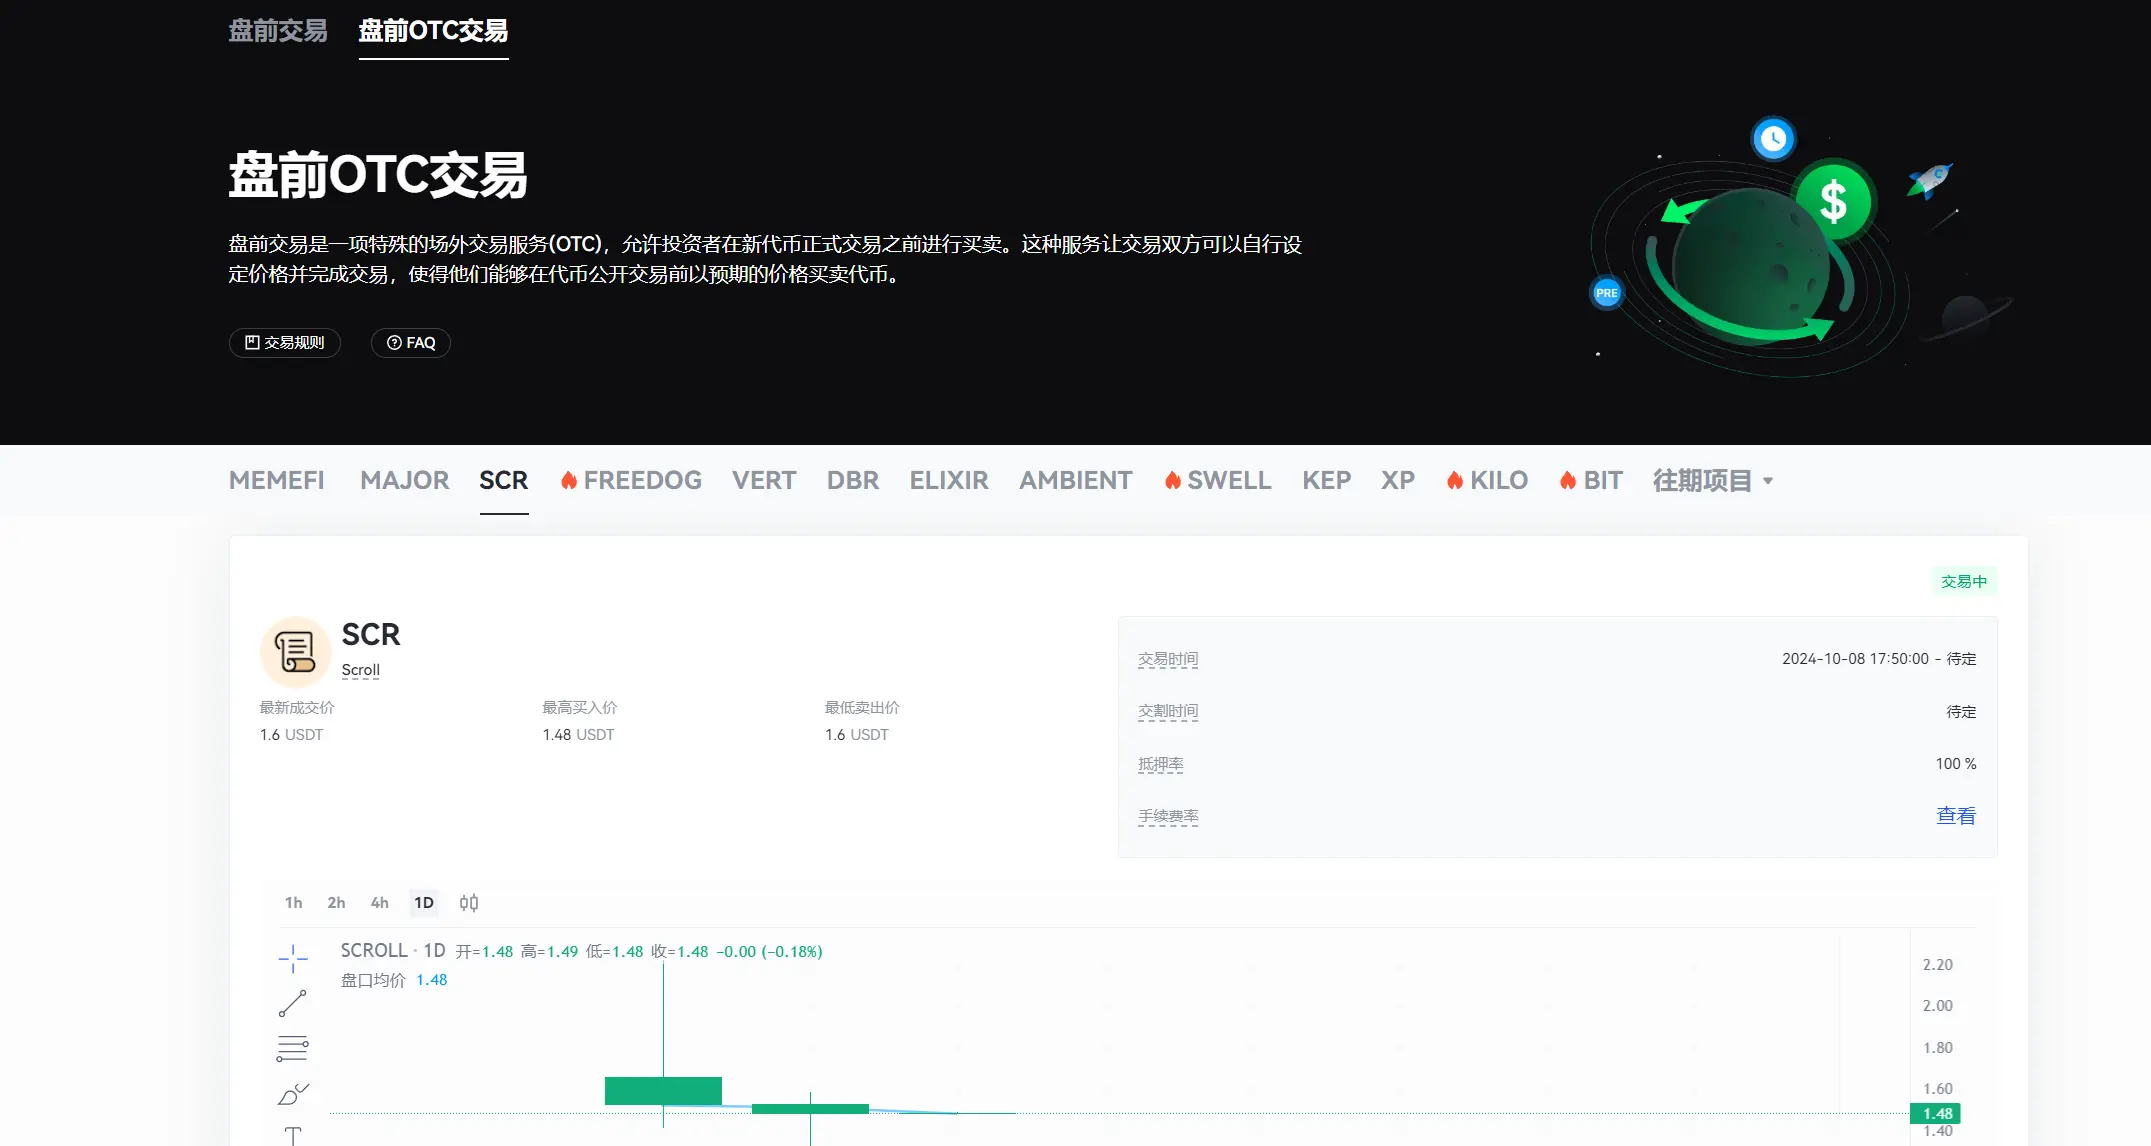The width and height of the screenshot is (2151, 1146).
Task: Open the FAQ button
Action: [x=411, y=343]
